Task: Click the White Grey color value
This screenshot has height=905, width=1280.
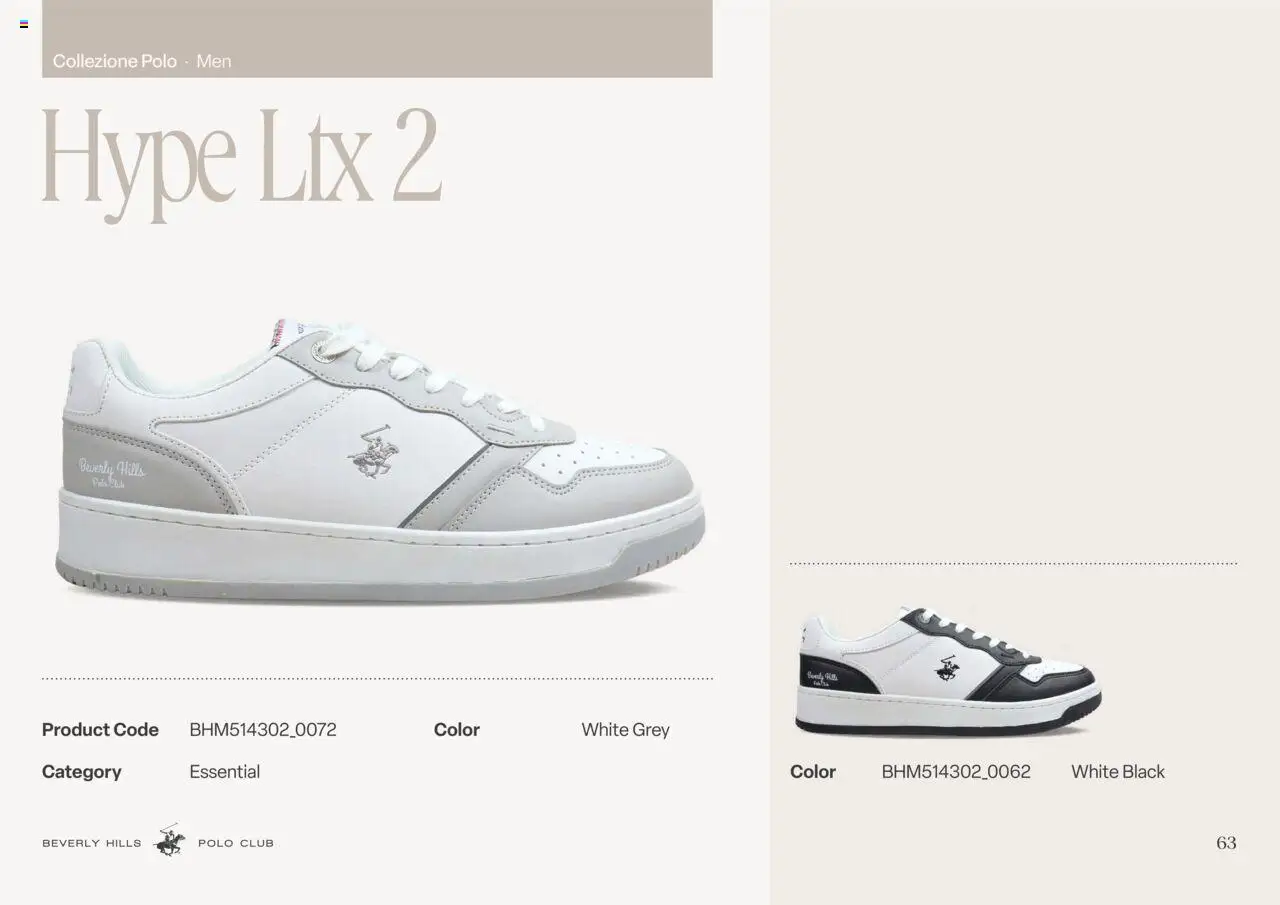Action: pos(625,730)
